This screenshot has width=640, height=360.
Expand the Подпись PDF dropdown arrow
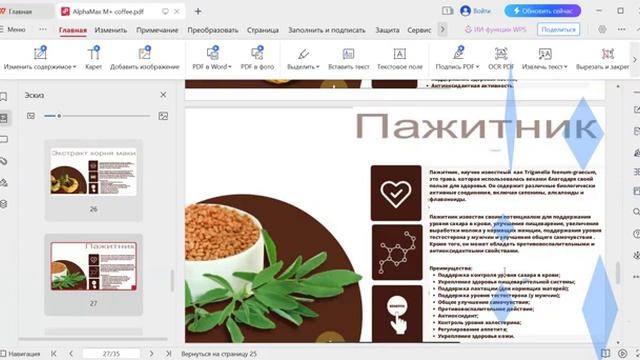click(478, 67)
